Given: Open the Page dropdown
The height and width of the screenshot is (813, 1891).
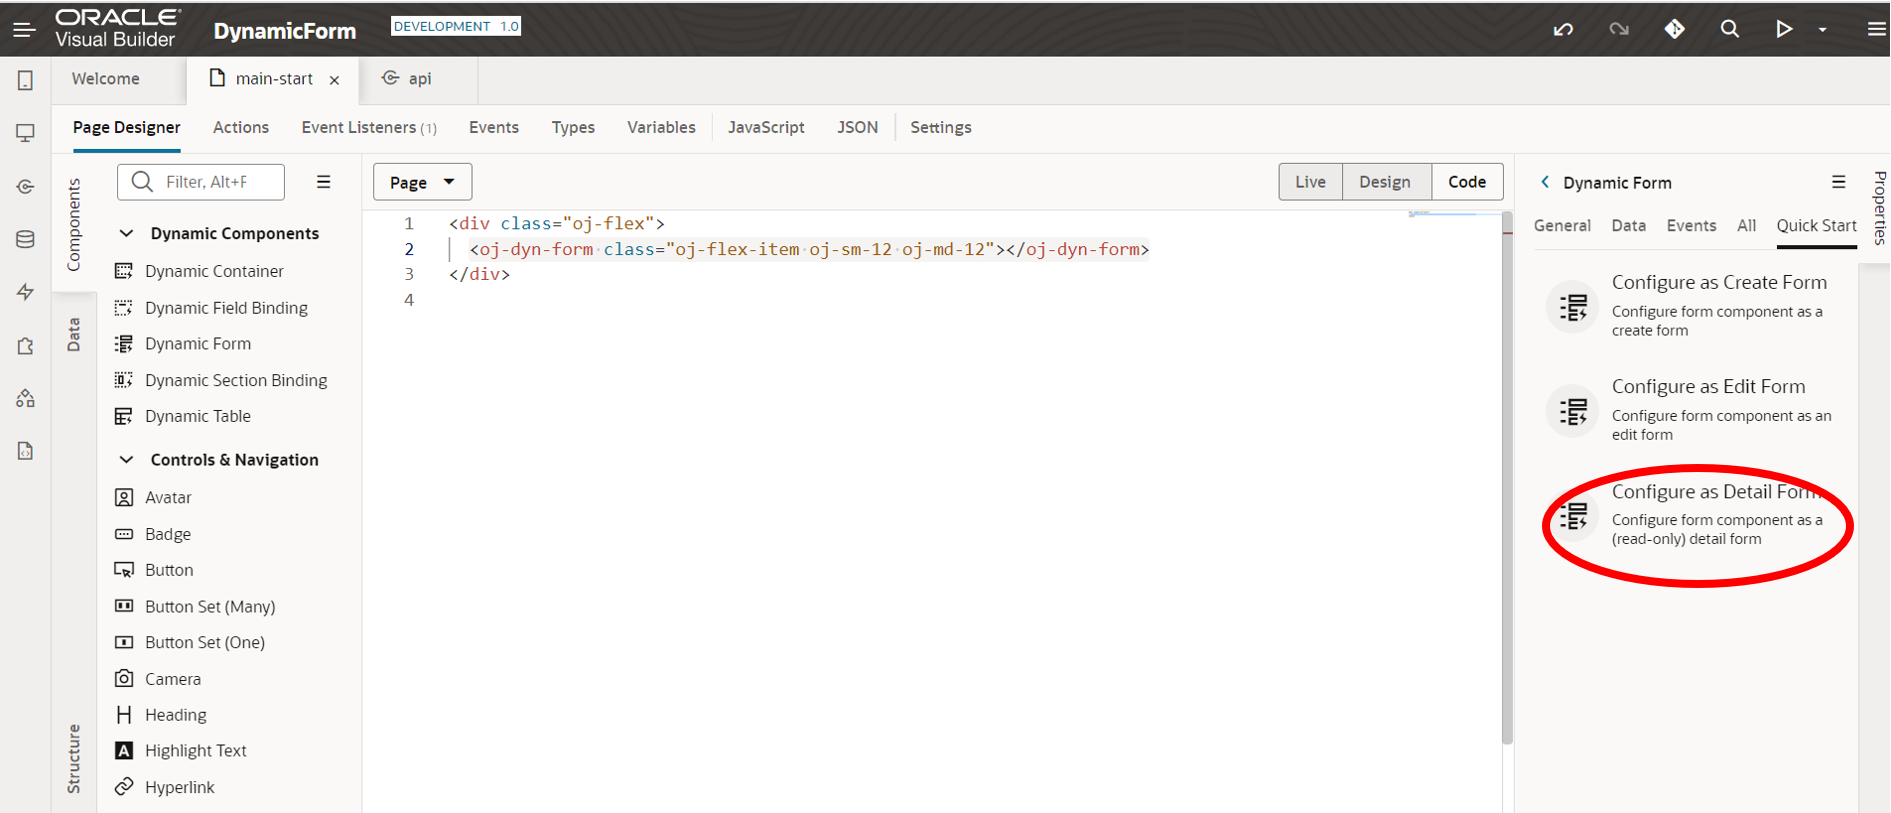Looking at the screenshot, I should [422, 182].
